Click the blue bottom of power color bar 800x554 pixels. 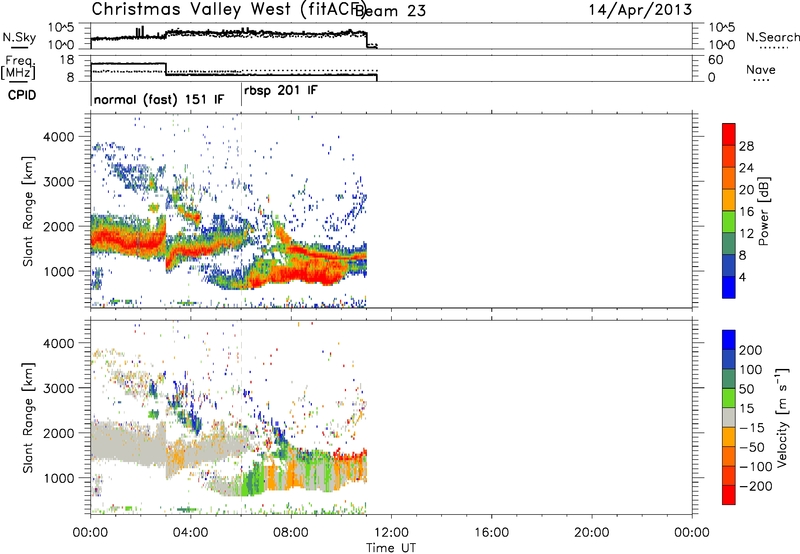click(729, 287)
